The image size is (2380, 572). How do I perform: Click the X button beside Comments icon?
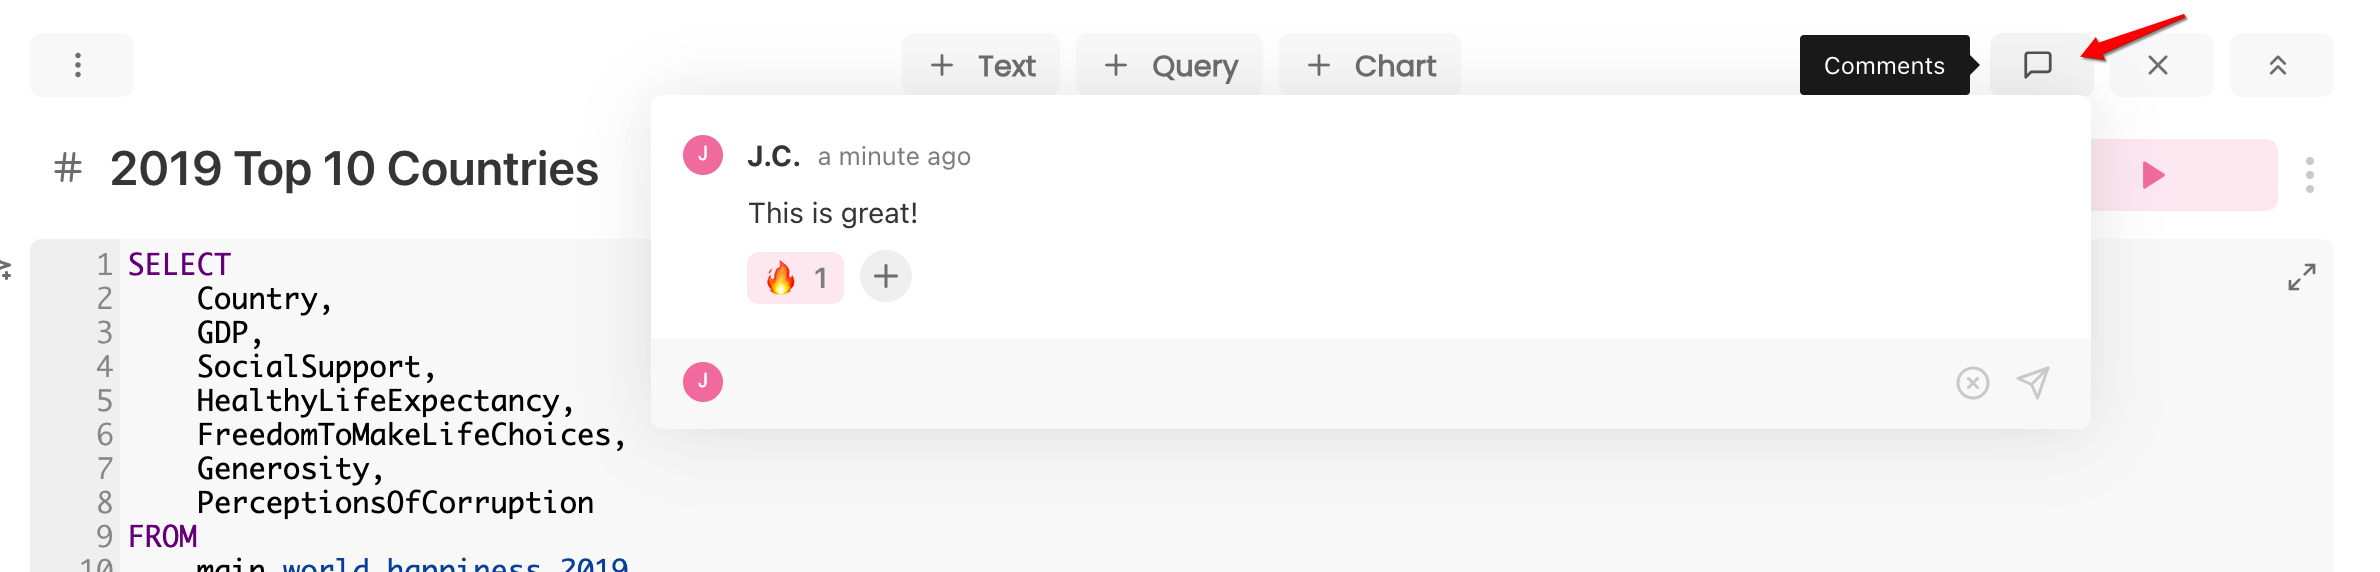click(2158, 65)
